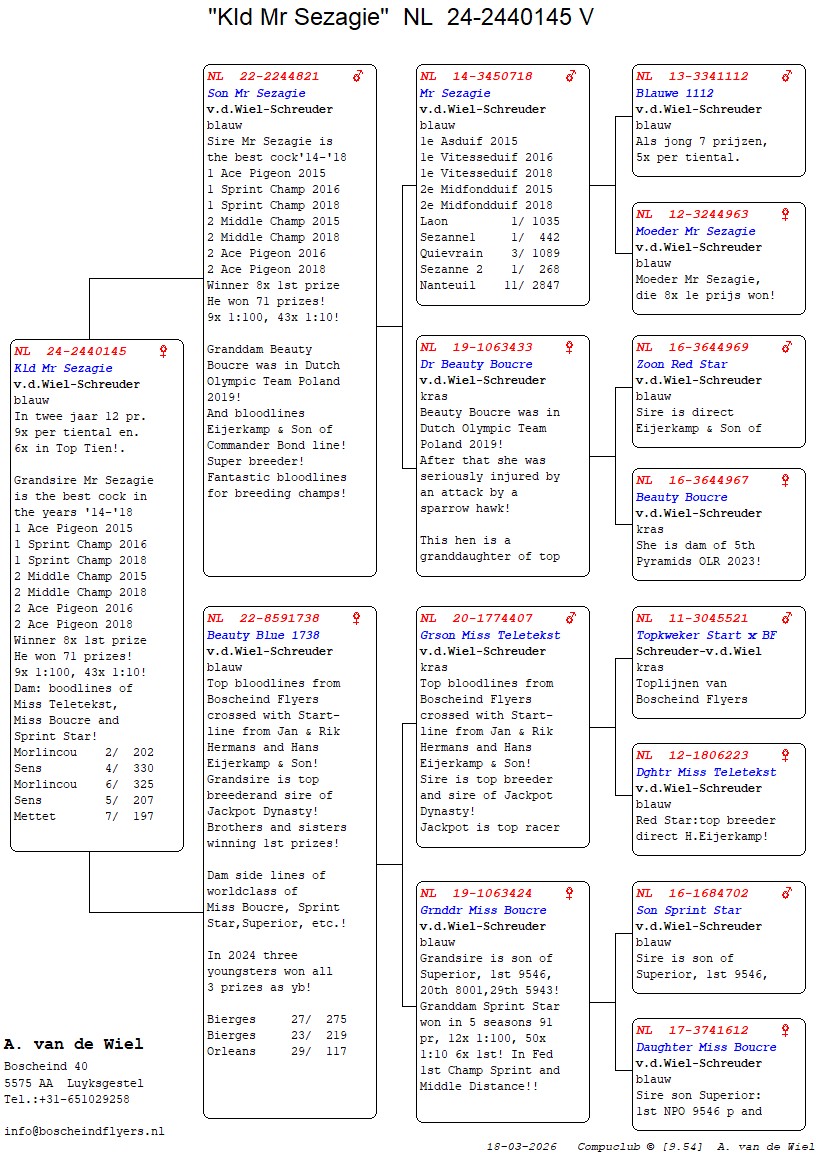Click the female symbol beside NL 22-8591738
Viewport: 816px width, 1172px height.
click(357, 618)
